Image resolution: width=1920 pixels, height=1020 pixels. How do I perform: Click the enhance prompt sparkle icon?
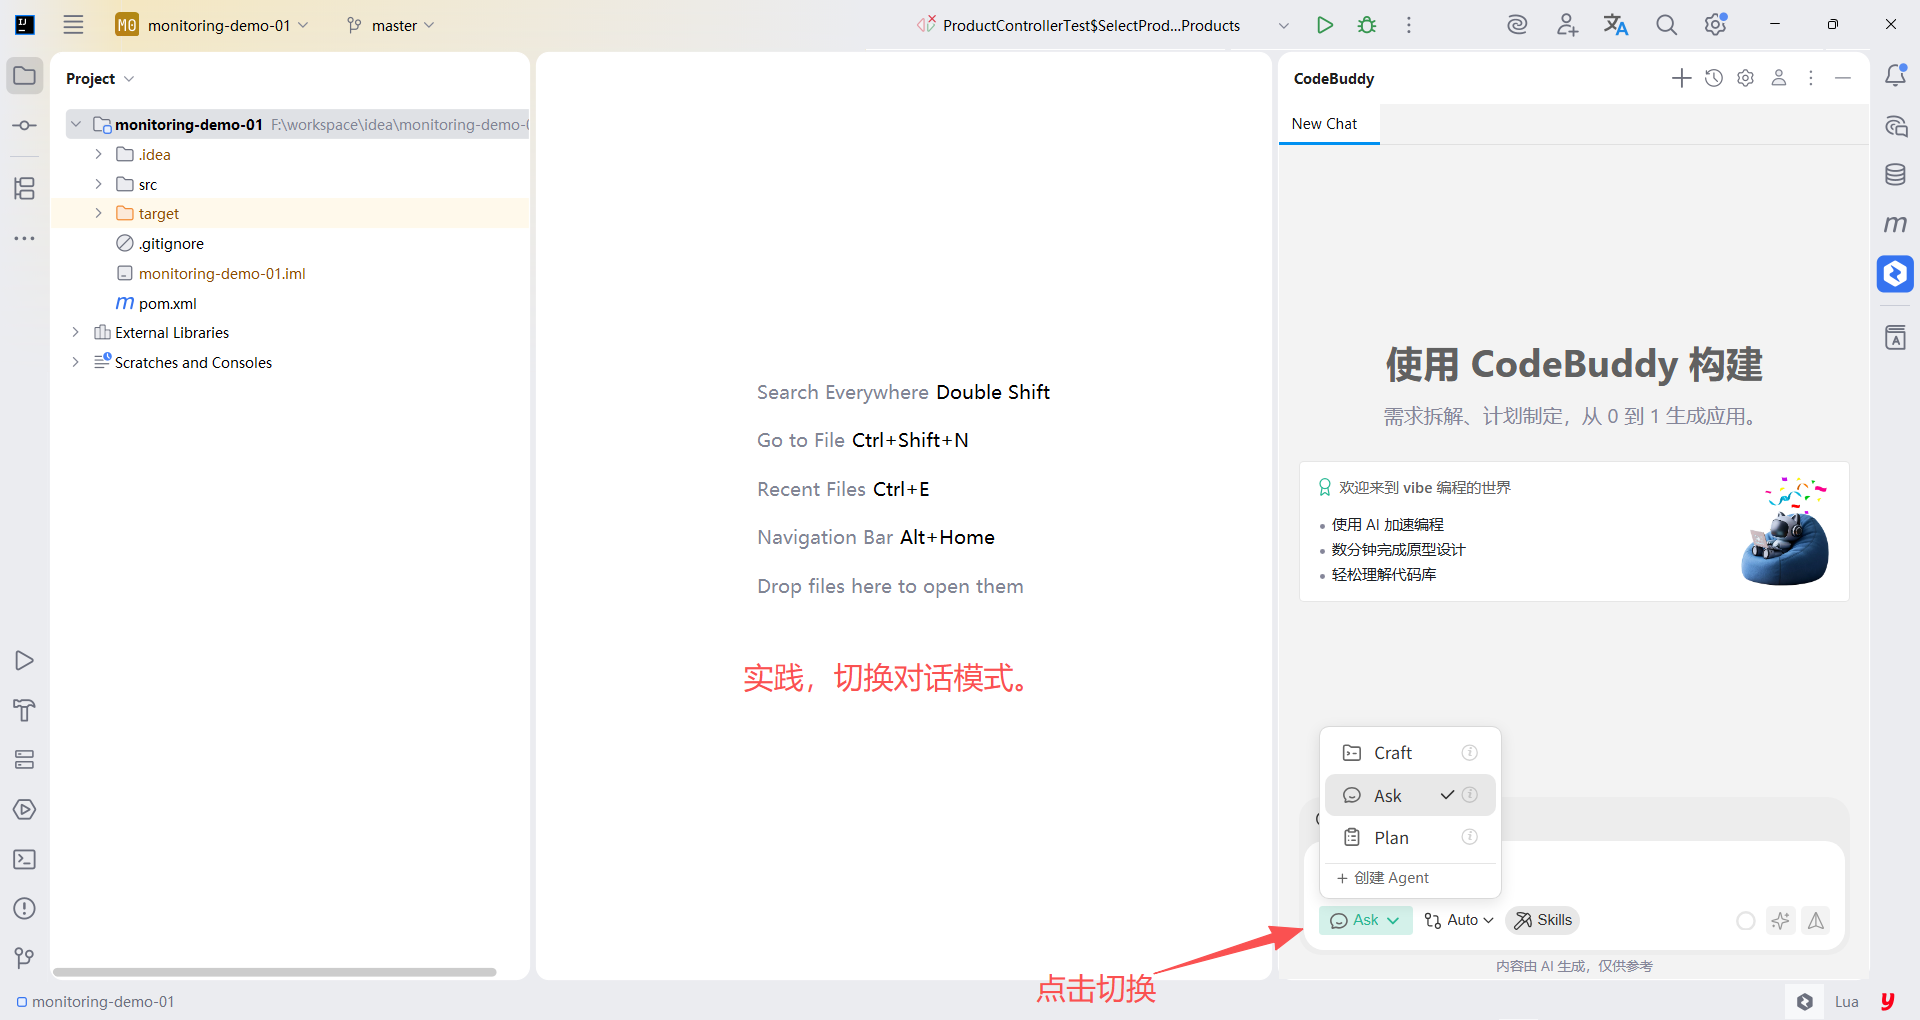coord(1780,921)
